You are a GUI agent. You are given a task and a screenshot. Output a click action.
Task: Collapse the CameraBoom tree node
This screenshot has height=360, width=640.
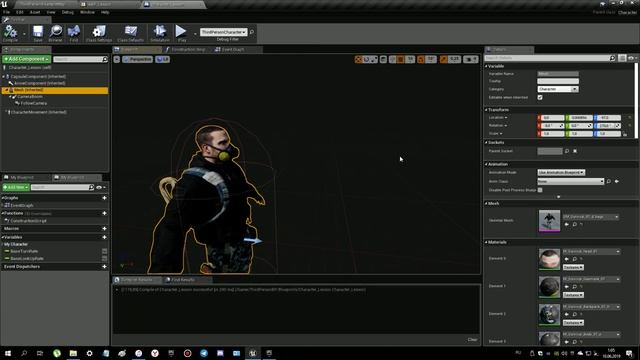(x=10, y=97)
